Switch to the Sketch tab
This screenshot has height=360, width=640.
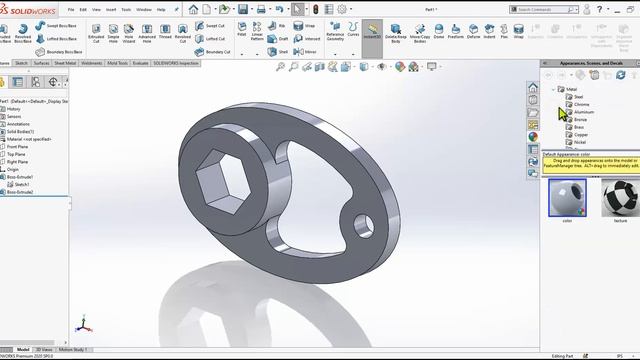[21, 63]
